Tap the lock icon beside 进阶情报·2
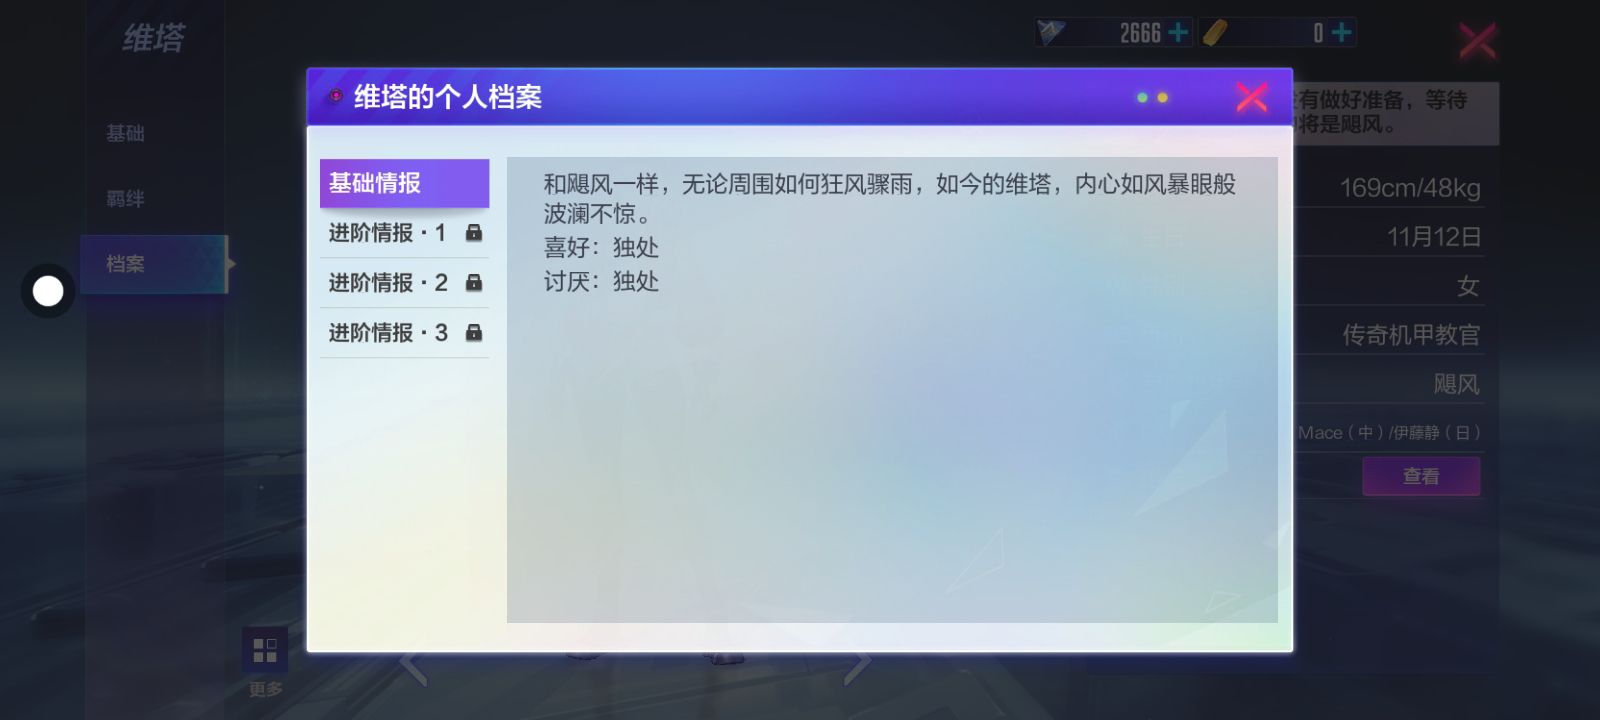The width and height of the screenshot is (1600, 720). [x=474, y=283]
